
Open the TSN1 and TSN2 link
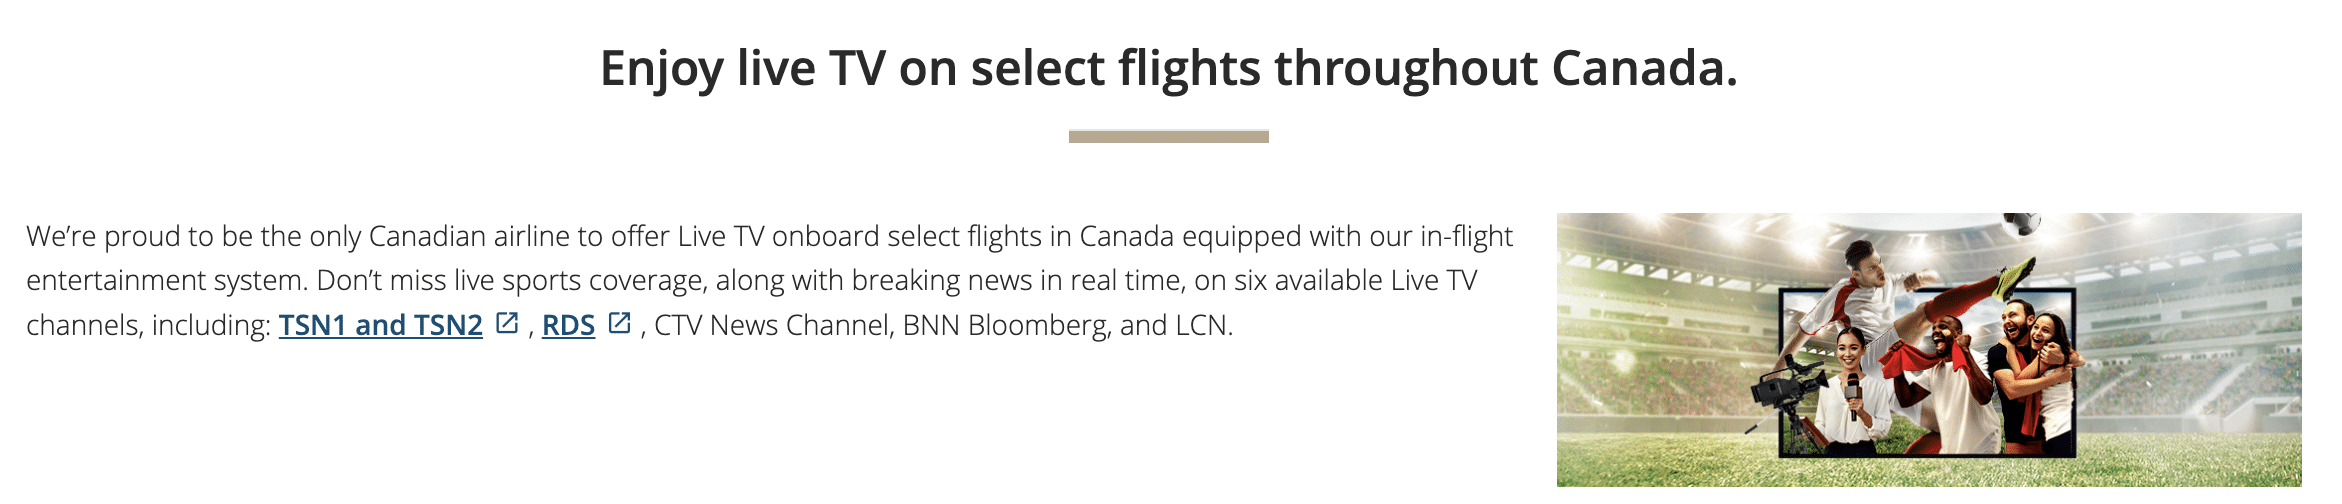tap(380, 325)
